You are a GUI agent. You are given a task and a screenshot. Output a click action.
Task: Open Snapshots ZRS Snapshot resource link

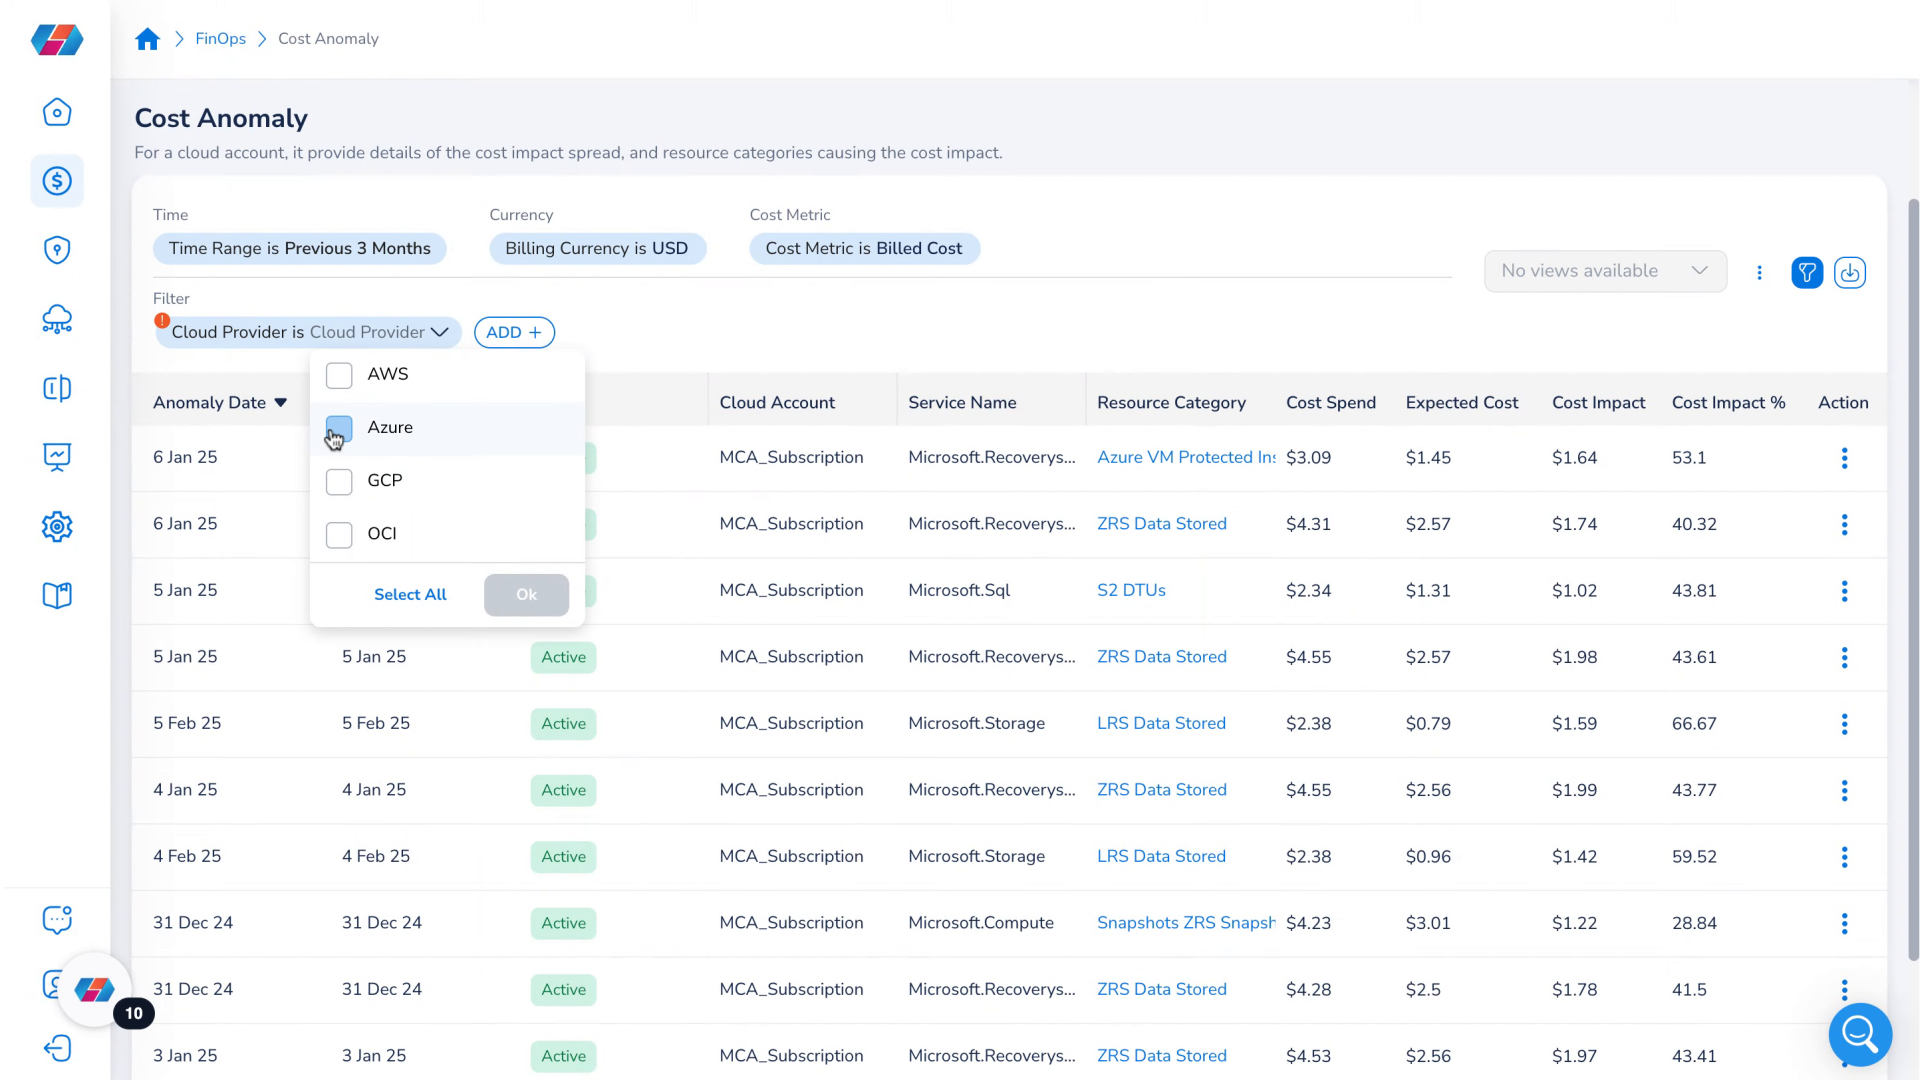coord(1186,922)
